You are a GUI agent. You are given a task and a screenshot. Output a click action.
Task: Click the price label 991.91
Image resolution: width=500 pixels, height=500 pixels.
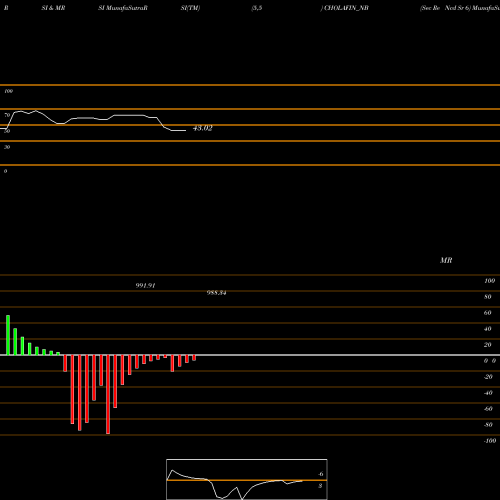(145, 286)
